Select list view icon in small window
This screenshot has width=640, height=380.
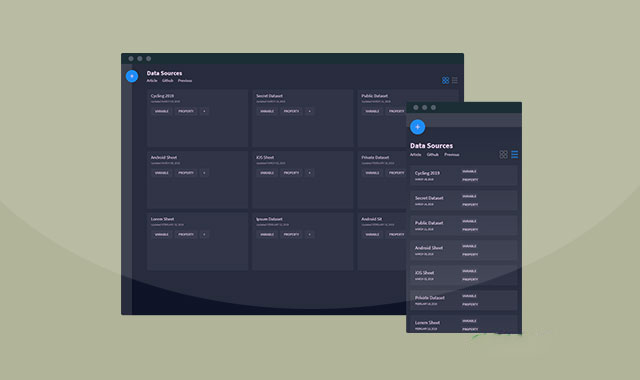click(x=514, y=154)
